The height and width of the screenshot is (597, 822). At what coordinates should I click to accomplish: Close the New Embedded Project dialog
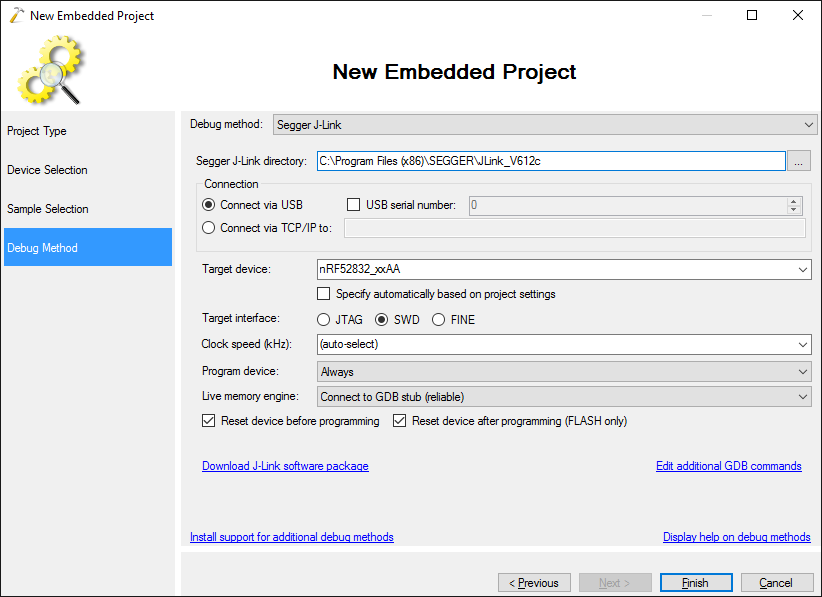797,15
